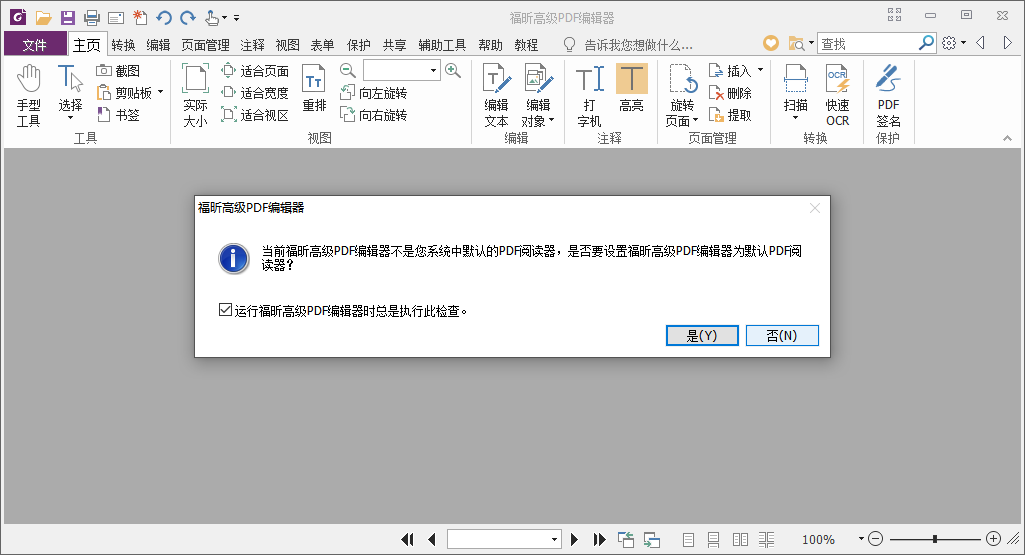
Task: Click the zoom out magnifier in ribbon
Action: click(x=348, y=70)
